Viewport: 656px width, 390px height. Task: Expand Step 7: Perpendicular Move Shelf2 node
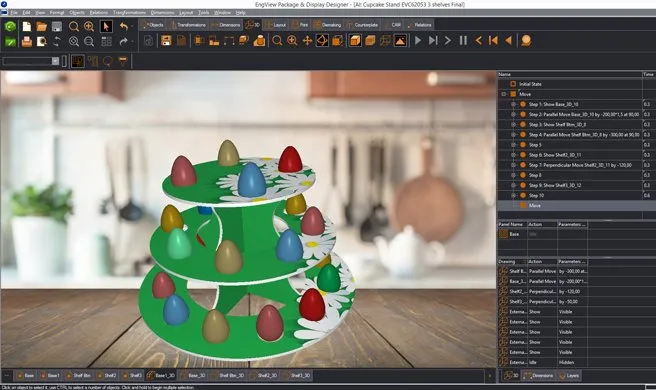[x=513, y=165]
